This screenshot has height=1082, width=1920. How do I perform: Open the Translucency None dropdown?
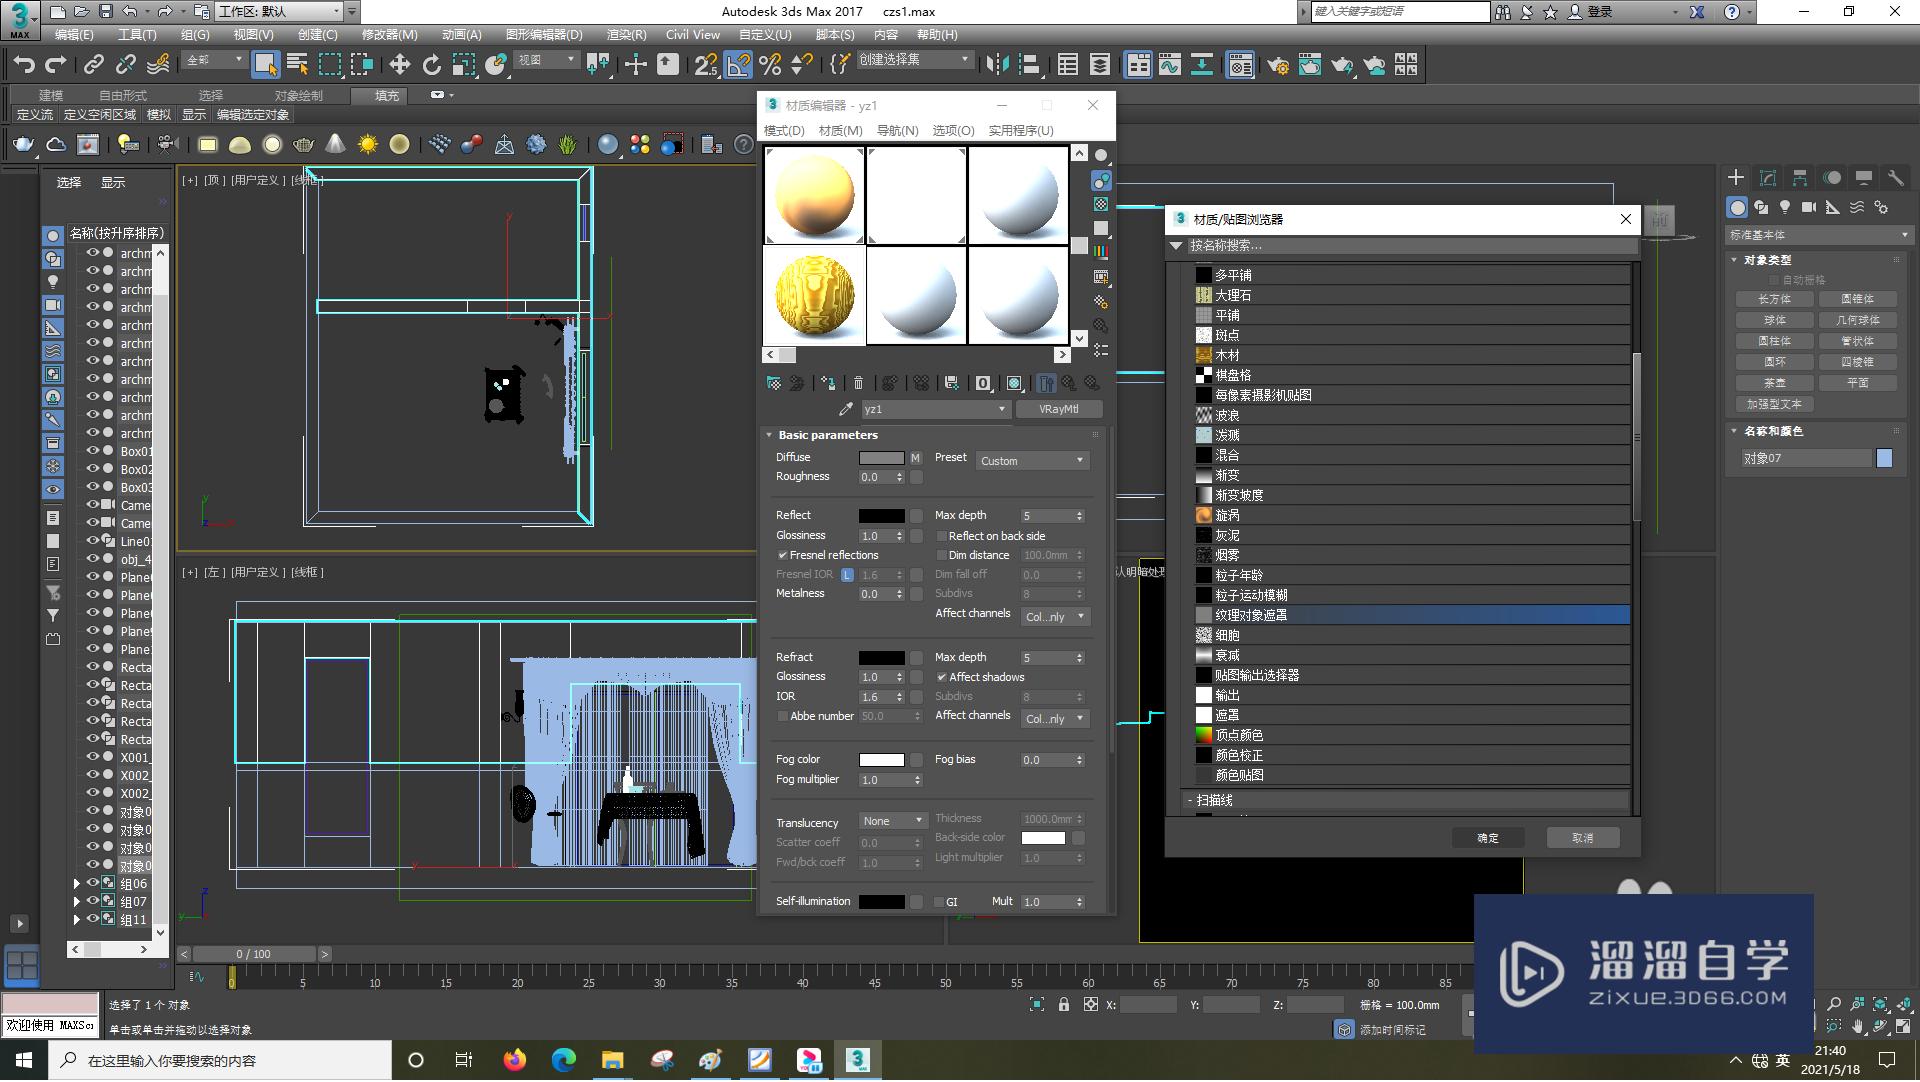tap(893, 821)
